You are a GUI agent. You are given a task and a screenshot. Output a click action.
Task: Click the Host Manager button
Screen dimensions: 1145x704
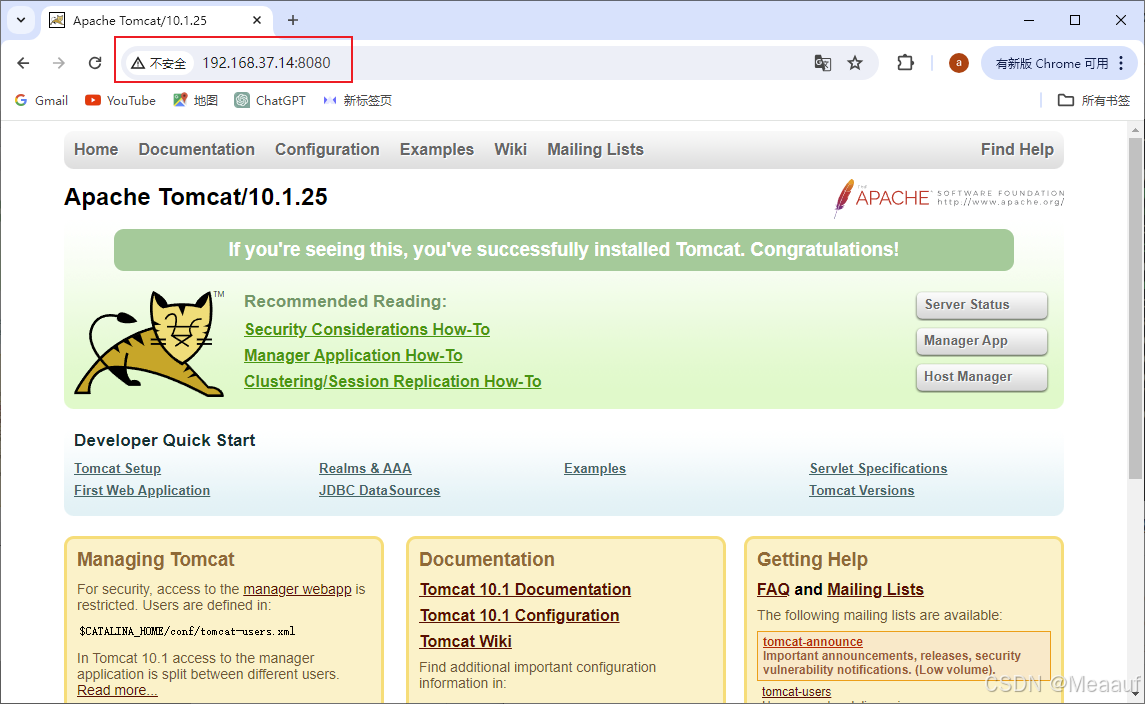[981, 377]
